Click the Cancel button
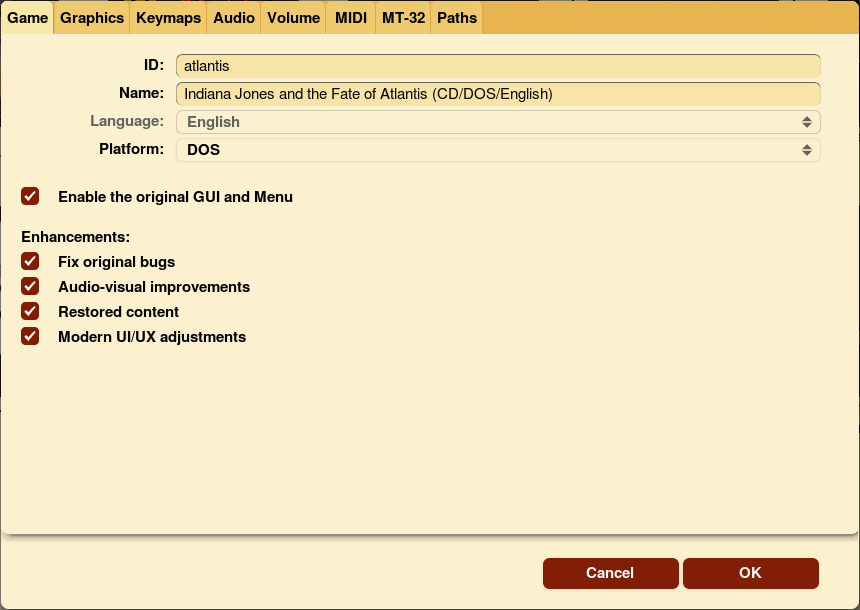 610,573
